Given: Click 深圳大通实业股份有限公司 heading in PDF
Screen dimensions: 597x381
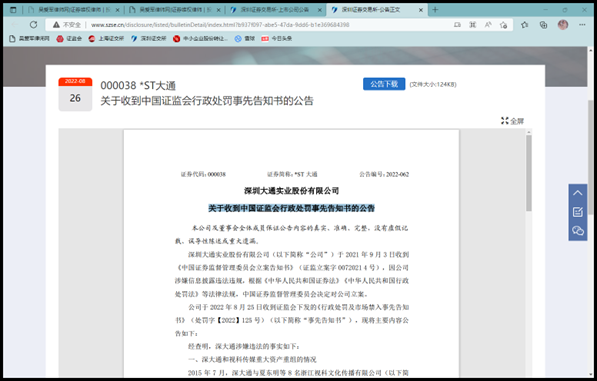Looking at the screenshot, I should tap(291, 191).
